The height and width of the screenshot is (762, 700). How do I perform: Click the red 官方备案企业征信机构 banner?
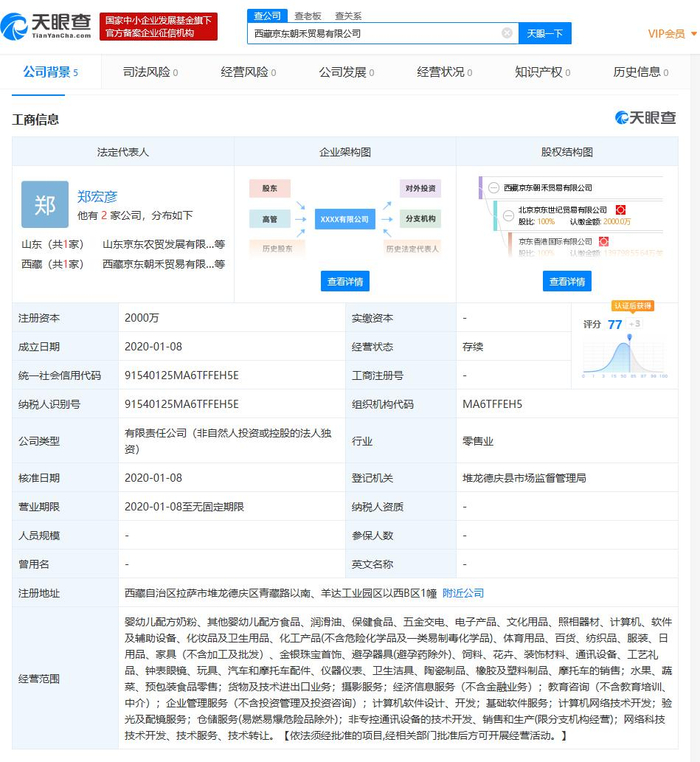point(158,26)
